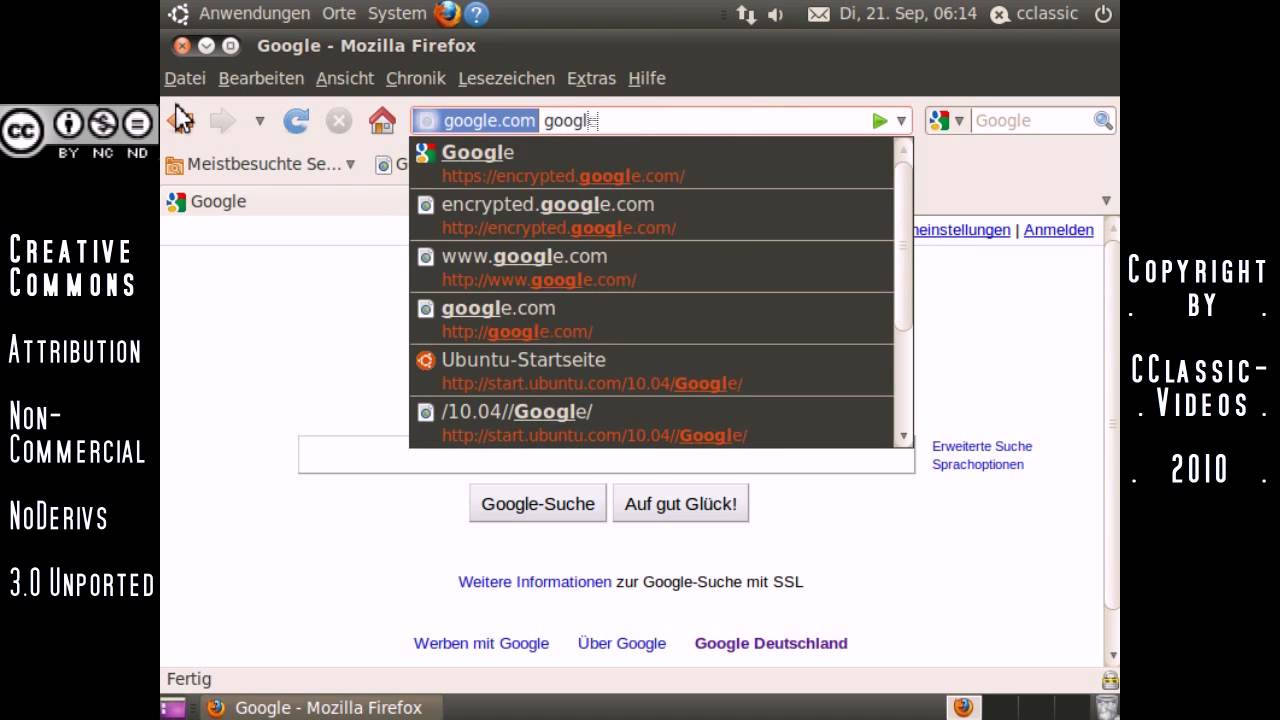1280x720 pixels.
Task: Click the google.com site identity icon
Action: [476, 121]
